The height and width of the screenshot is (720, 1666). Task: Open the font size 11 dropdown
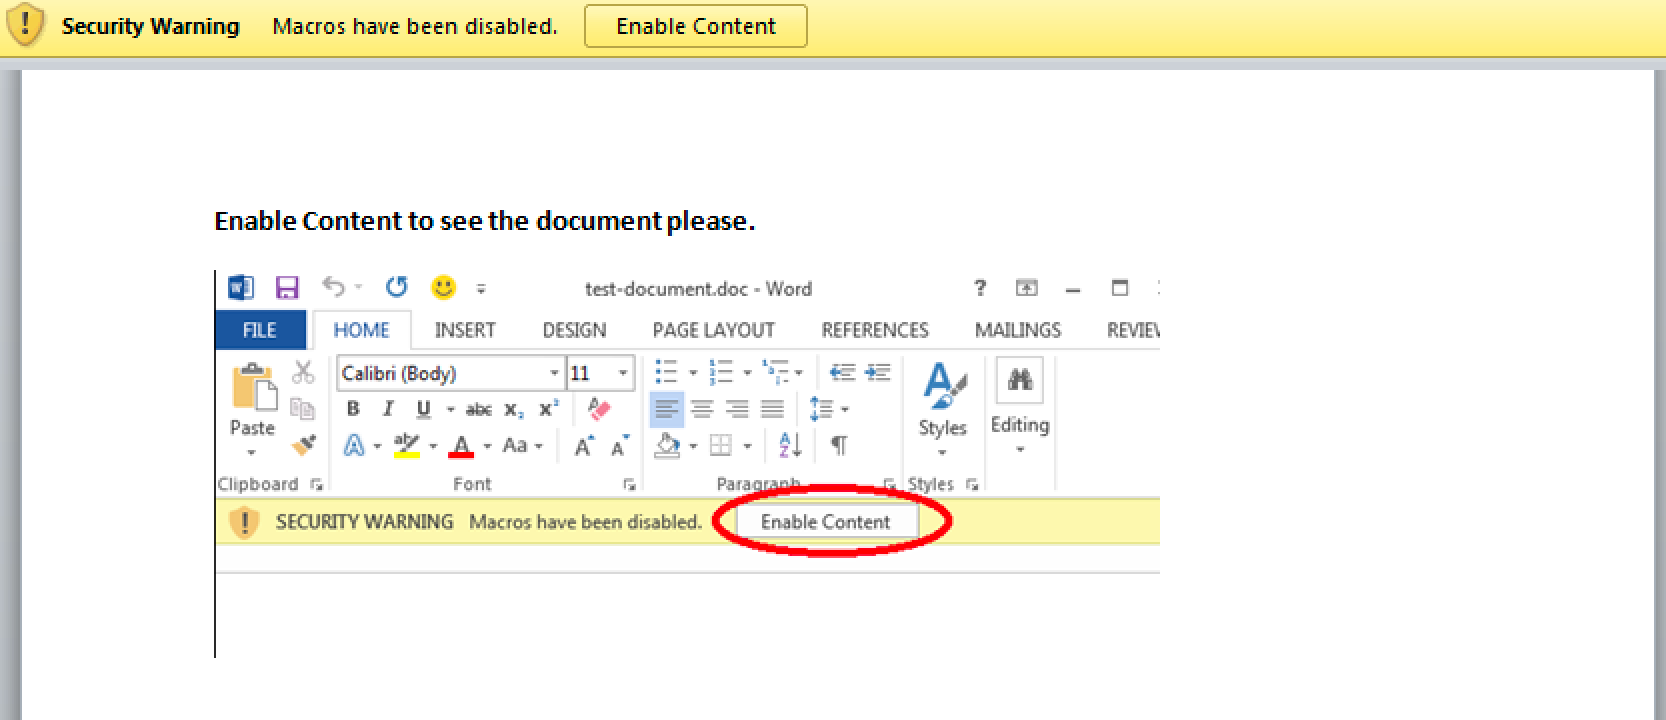coord(623,374)
